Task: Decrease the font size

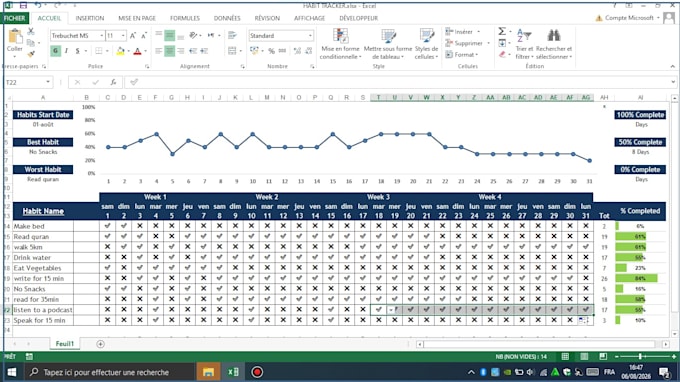Action: click(144, 36)
